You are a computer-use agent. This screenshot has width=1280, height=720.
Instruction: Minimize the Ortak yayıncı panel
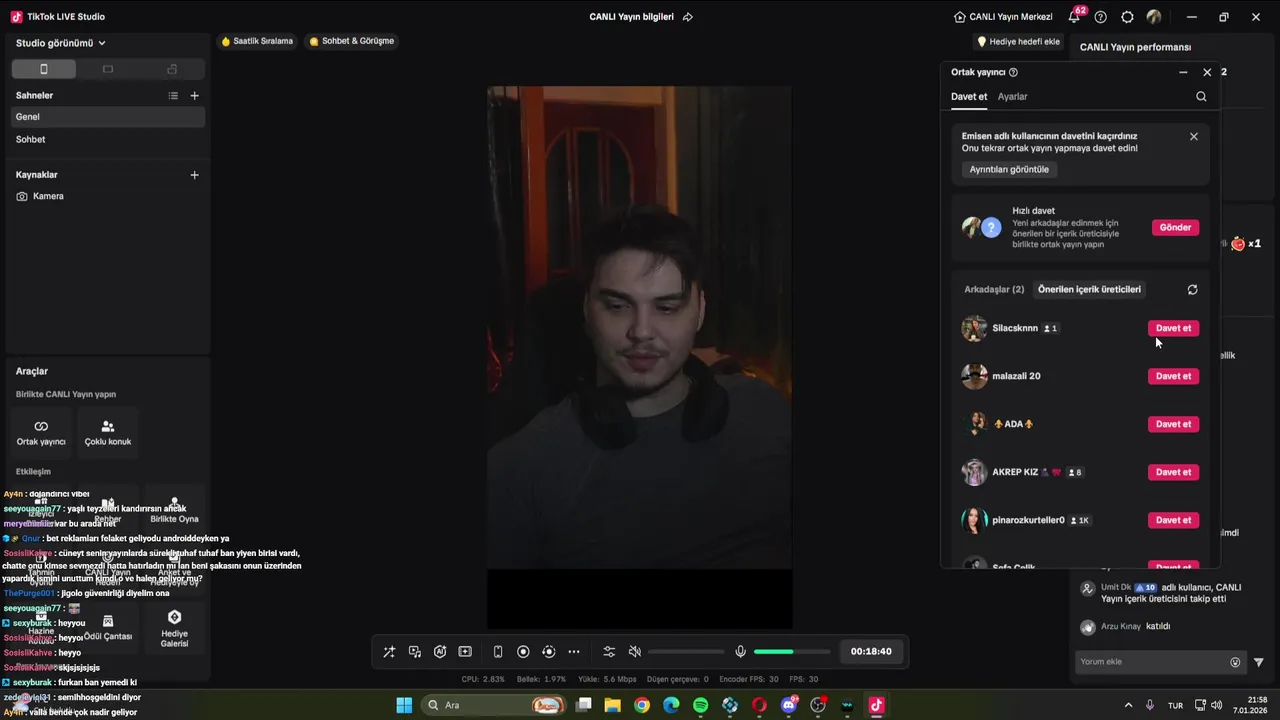1183,72
